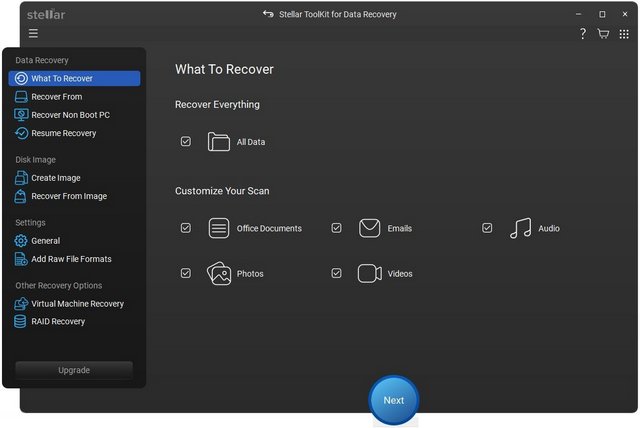Close the Stellar Toolkit window
Screen dimensions: 640x428
[625, 14]
